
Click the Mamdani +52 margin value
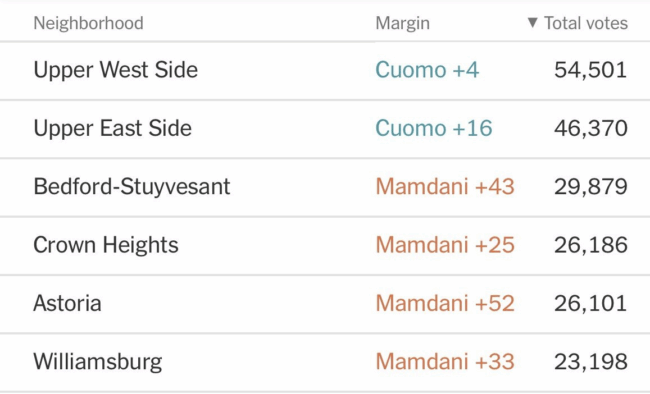tap(445, 303)
